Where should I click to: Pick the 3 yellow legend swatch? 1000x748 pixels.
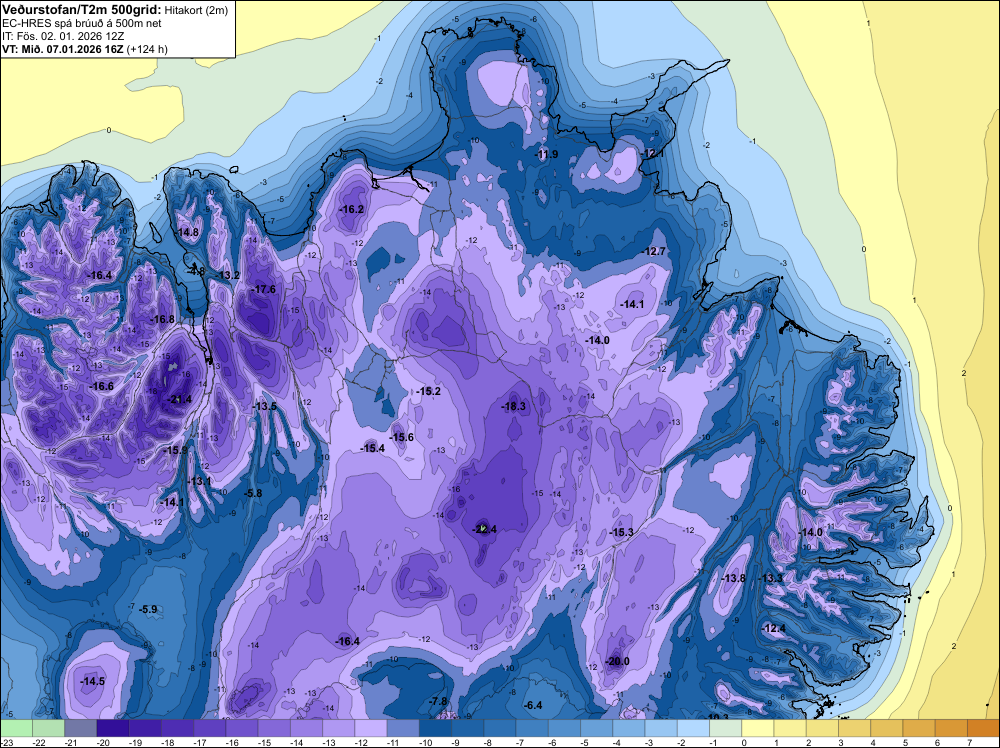855,728
